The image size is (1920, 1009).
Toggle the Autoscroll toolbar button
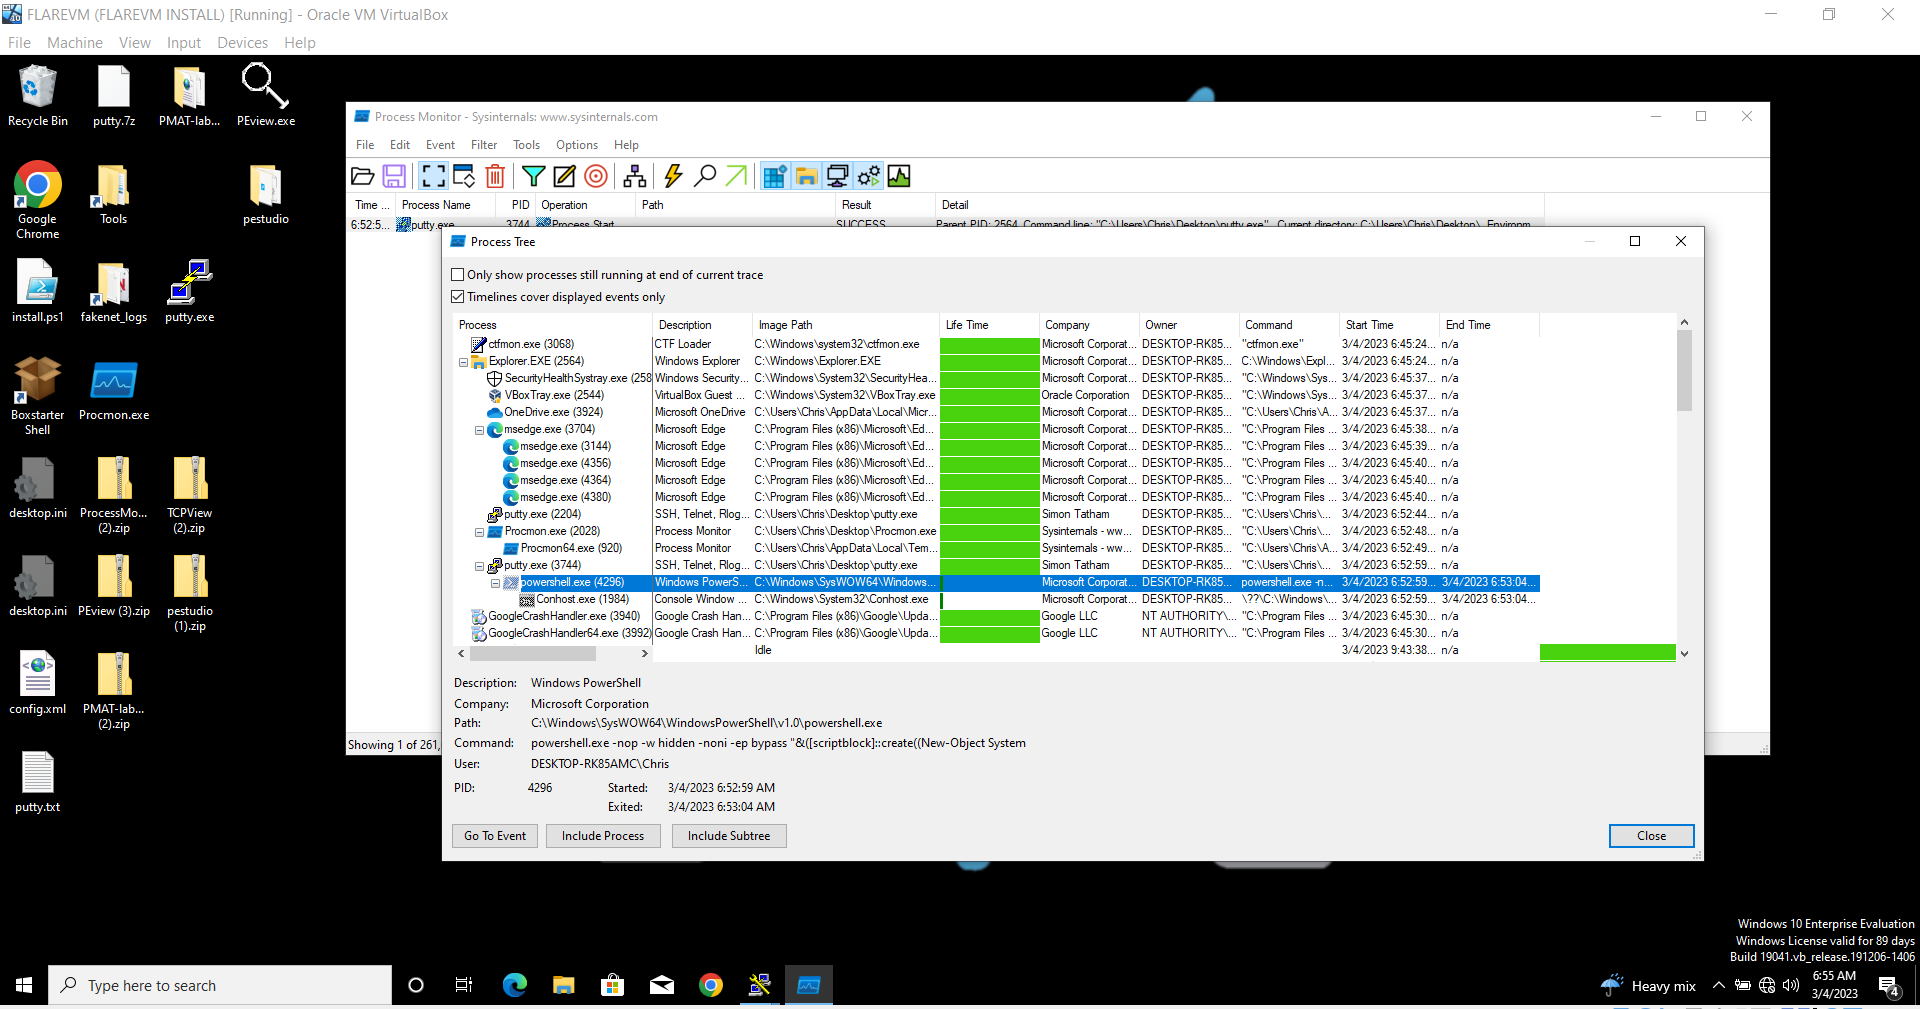(464, 177)
